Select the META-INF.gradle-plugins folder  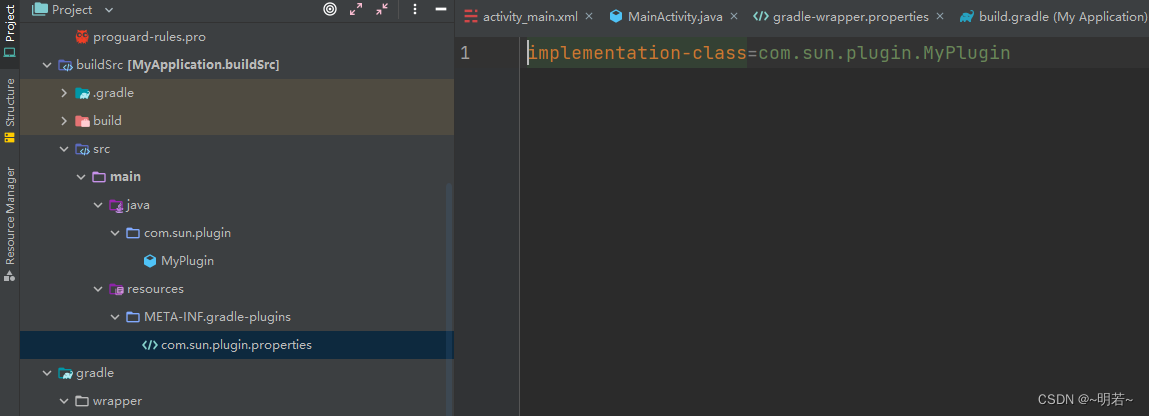(237, 317)
